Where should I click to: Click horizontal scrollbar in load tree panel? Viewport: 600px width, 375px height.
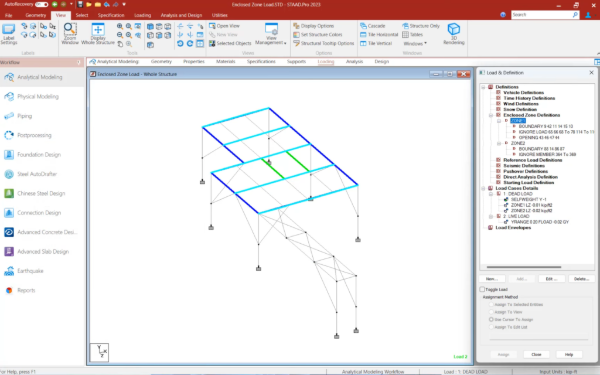[524, 267]
